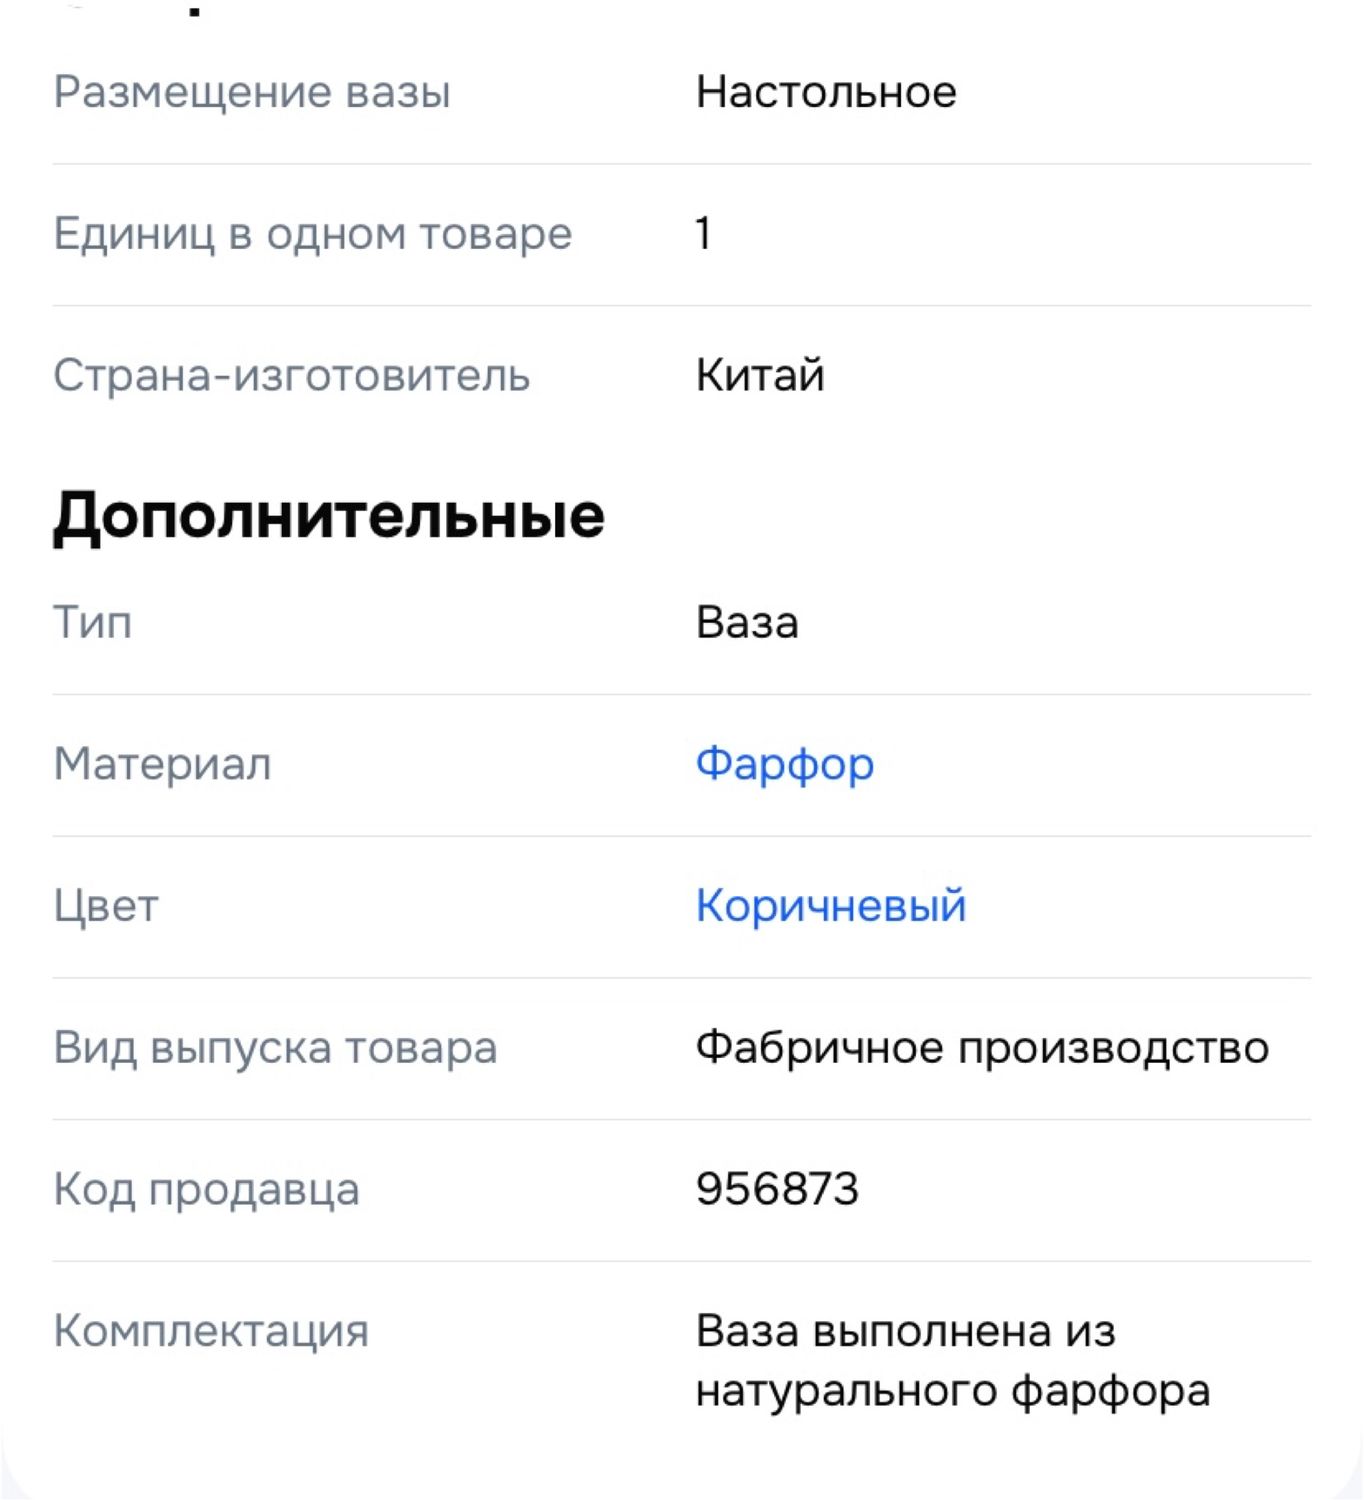
Task: Click the Цвет attribute label
Action: click(x=106, y=907)
